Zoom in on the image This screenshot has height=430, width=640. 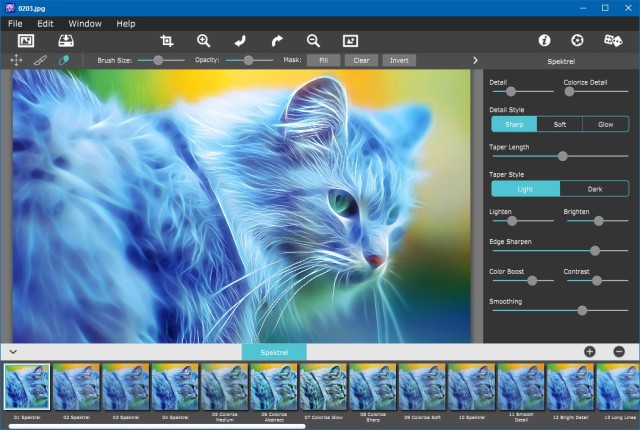(203, 41)
